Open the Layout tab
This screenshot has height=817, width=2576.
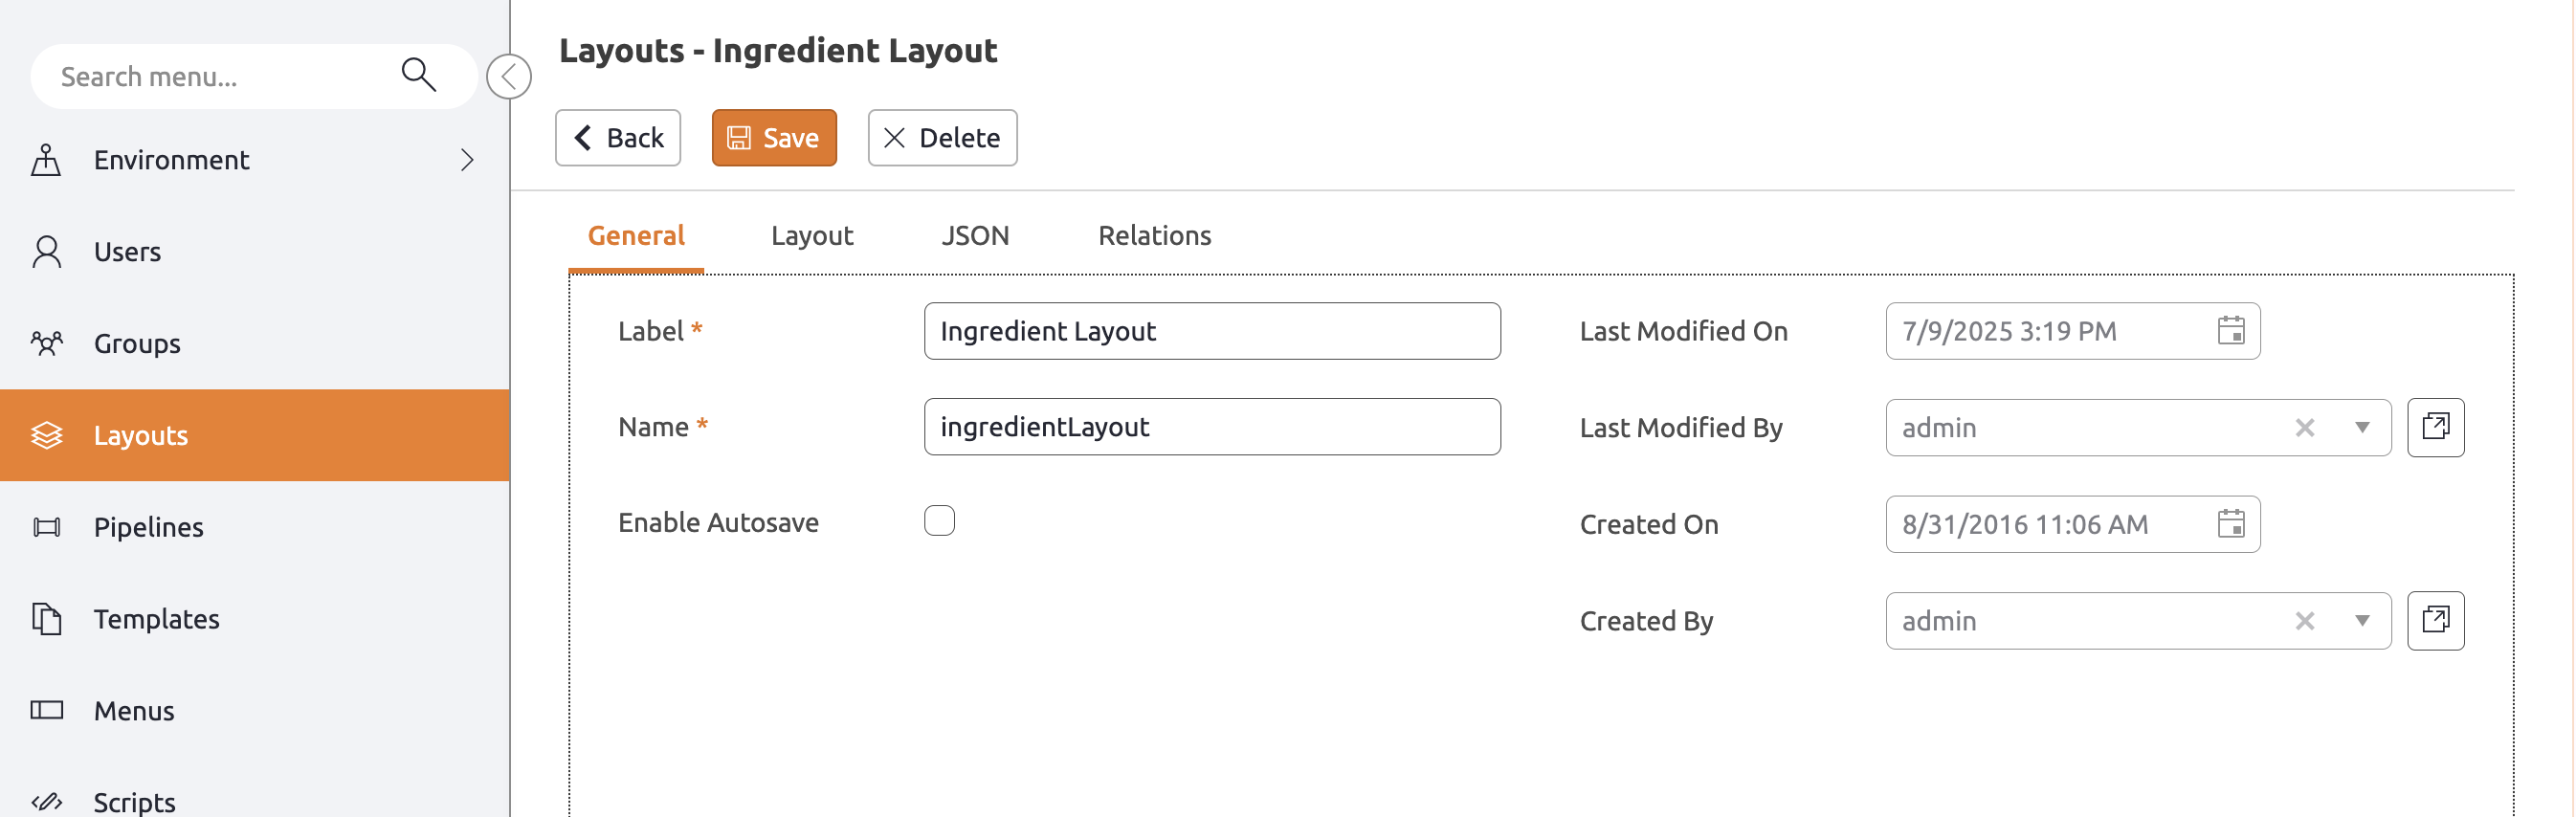click(x=811, y=236)
